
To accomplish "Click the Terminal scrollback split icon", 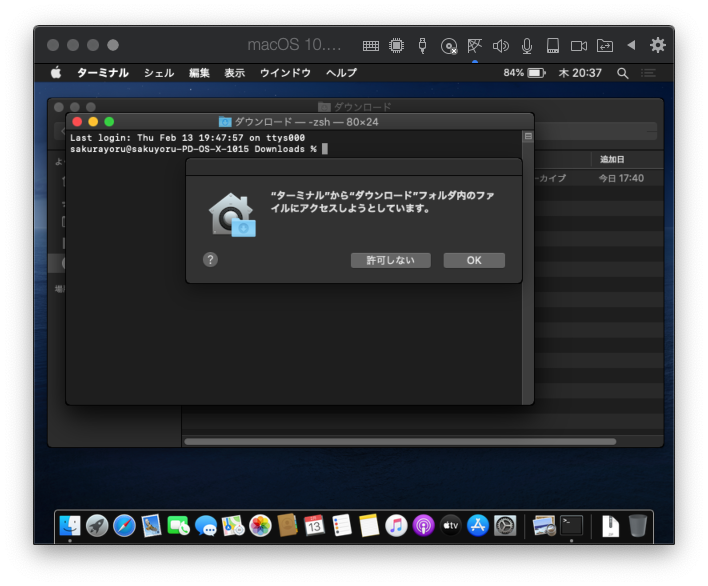I will (528, 136).
